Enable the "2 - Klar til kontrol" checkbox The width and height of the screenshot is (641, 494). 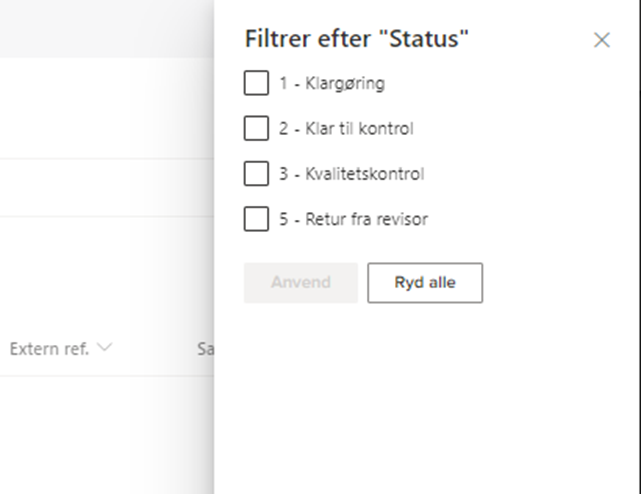click(x=256, y=128)
